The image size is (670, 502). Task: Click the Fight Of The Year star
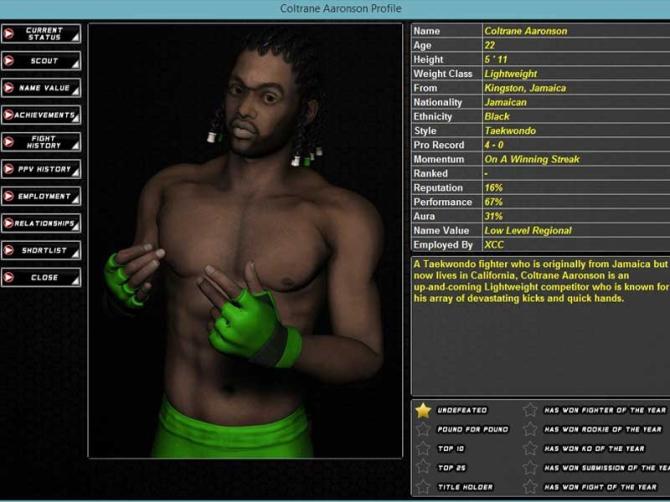pos(530,487)
